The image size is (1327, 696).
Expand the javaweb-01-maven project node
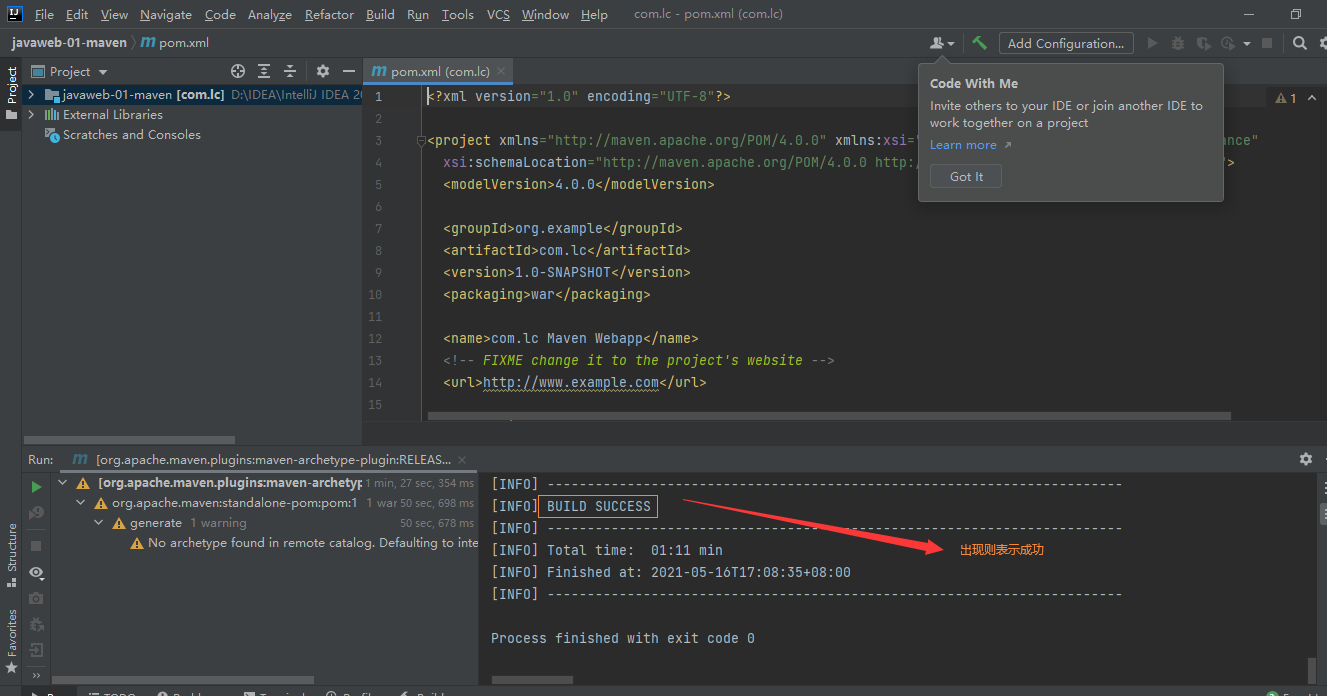(31, 95)
